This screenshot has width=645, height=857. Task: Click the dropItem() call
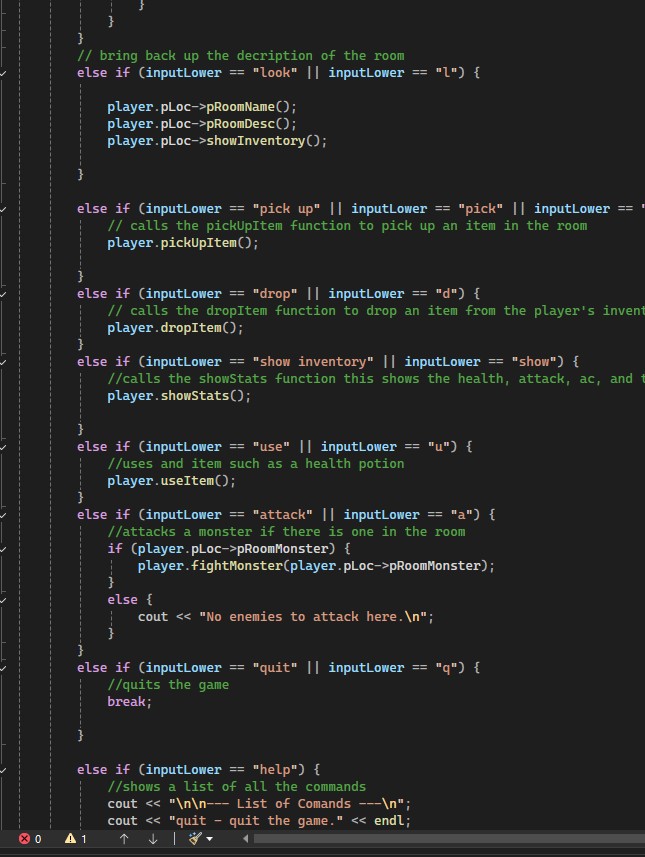pyautogui.click(x=198, y=328)
